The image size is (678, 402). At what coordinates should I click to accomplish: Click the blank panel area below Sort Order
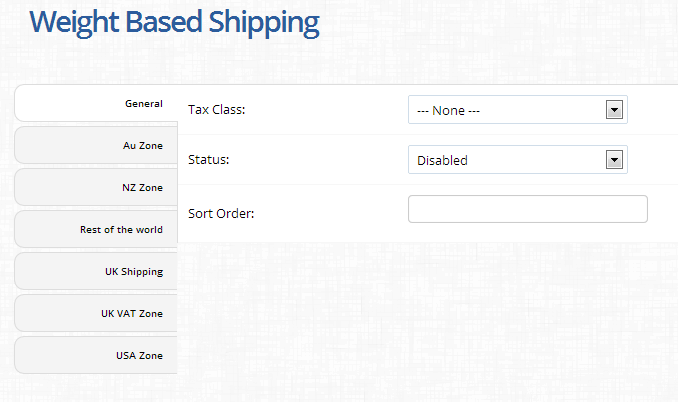[427, 320]
